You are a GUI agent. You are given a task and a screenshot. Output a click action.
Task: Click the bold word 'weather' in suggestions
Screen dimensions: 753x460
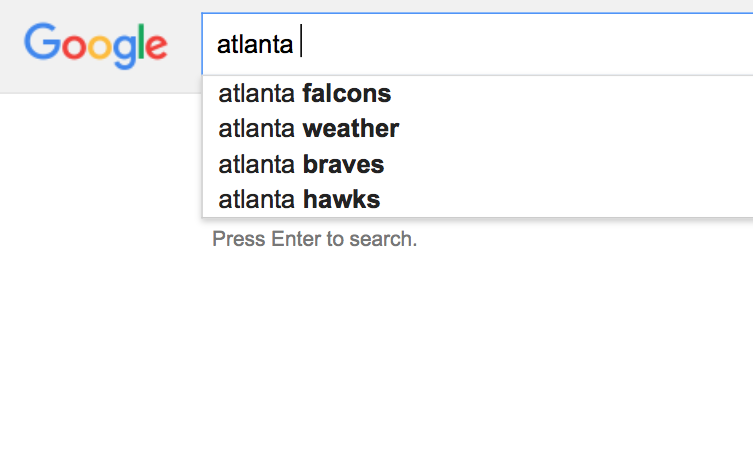[350, 129]
